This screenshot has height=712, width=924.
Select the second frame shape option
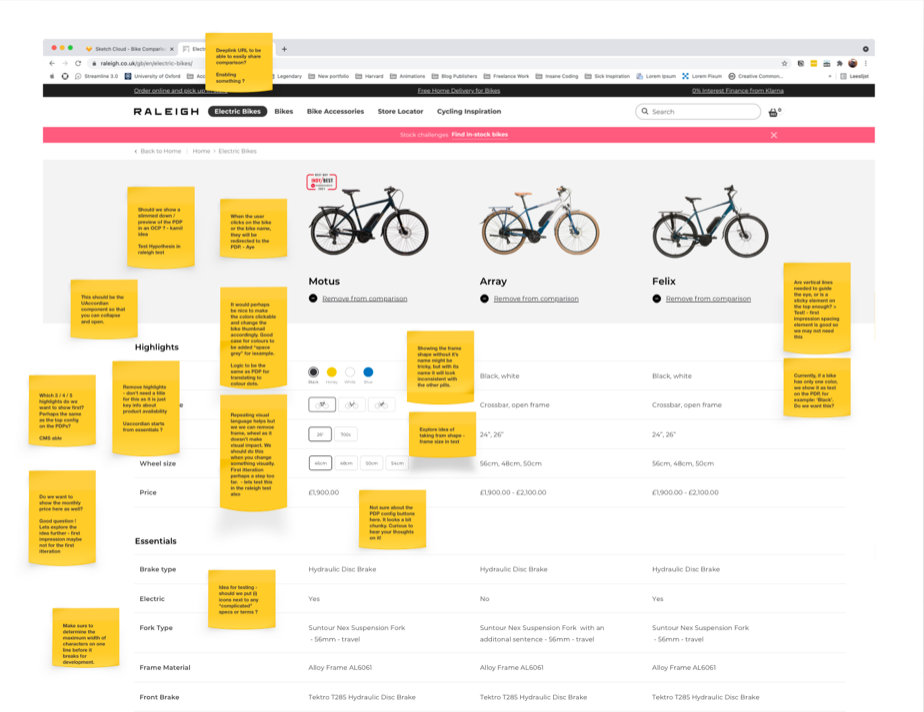[351, 404]
